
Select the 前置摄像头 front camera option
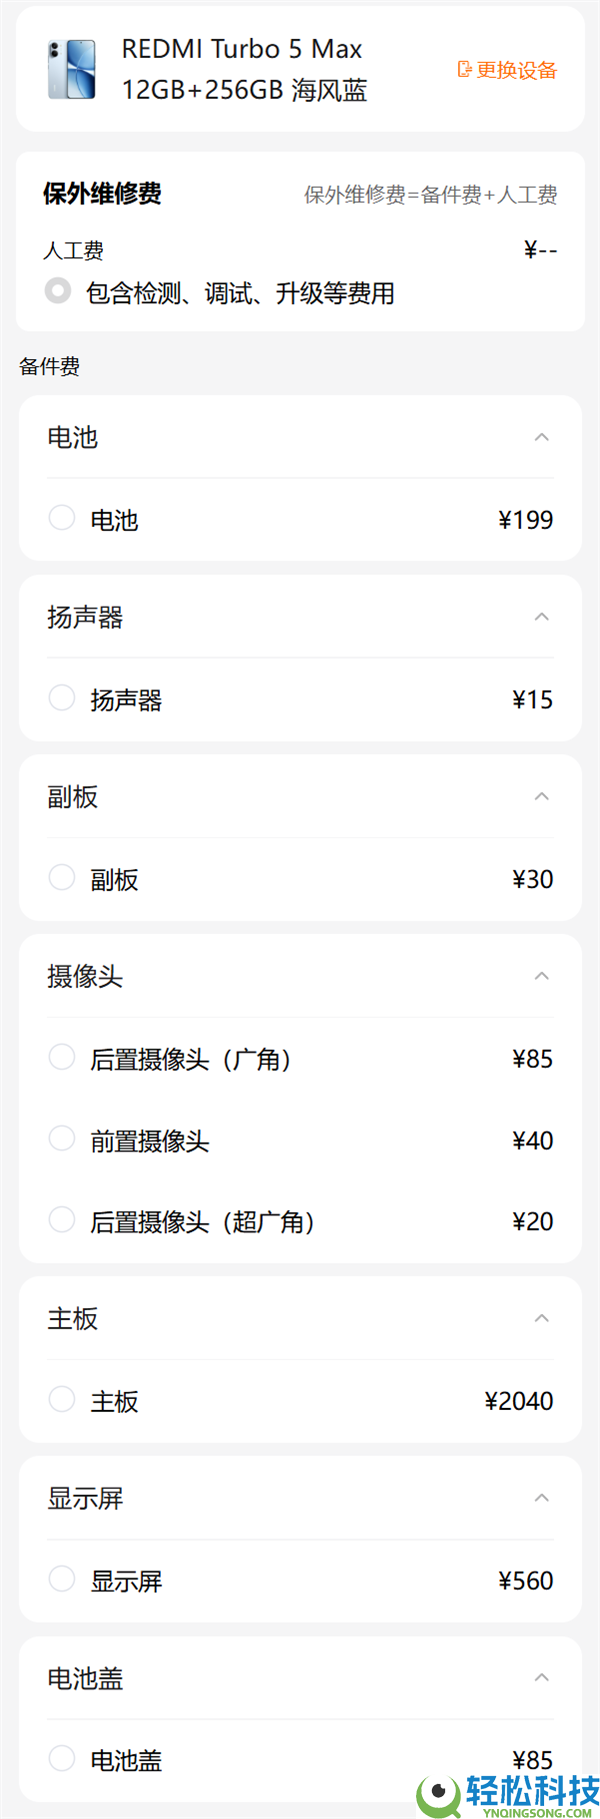[61, 1138]
